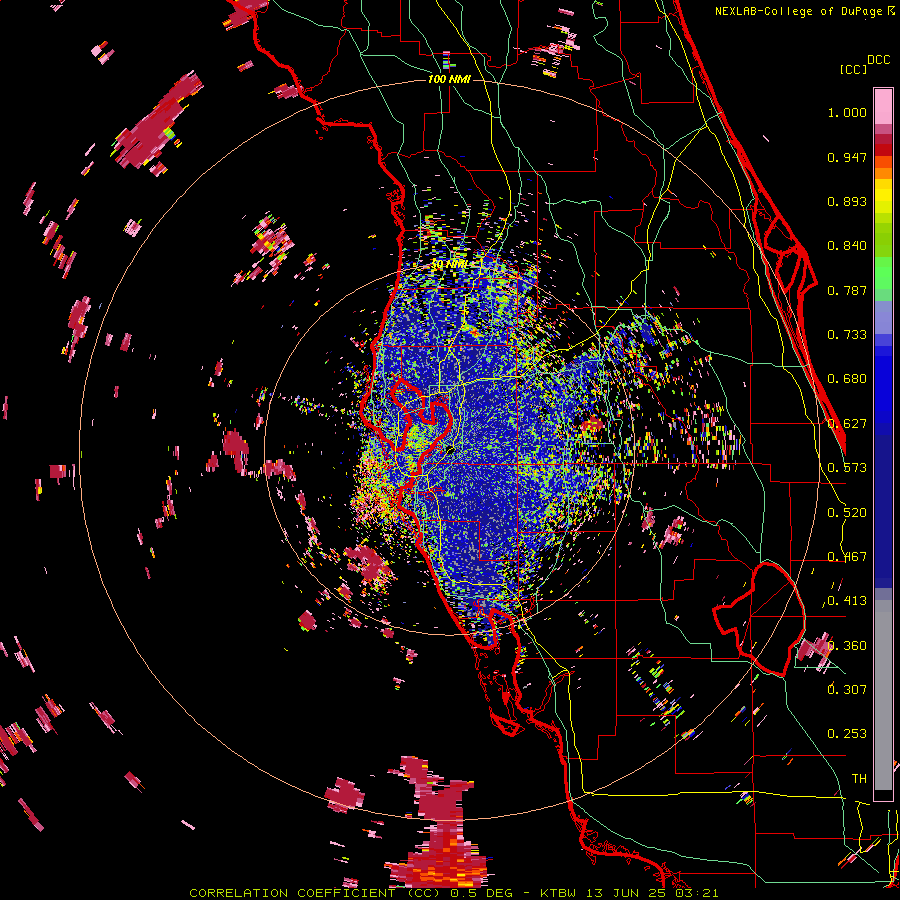Click the 0.307 scale value
The height and width of the screenshot is (900, 900).
[847, 690]
